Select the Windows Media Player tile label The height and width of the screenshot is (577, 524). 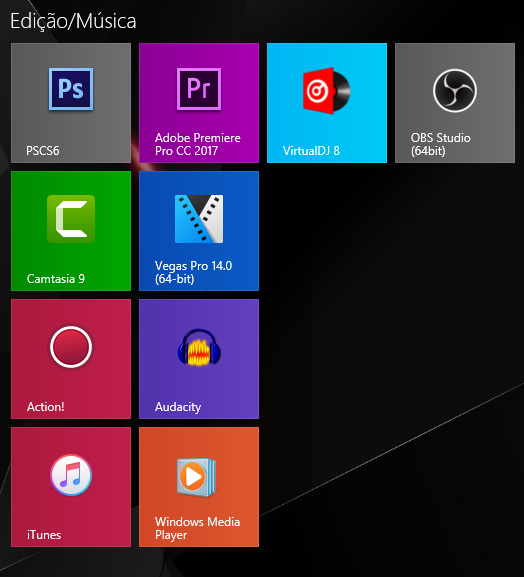coord(197,528)
